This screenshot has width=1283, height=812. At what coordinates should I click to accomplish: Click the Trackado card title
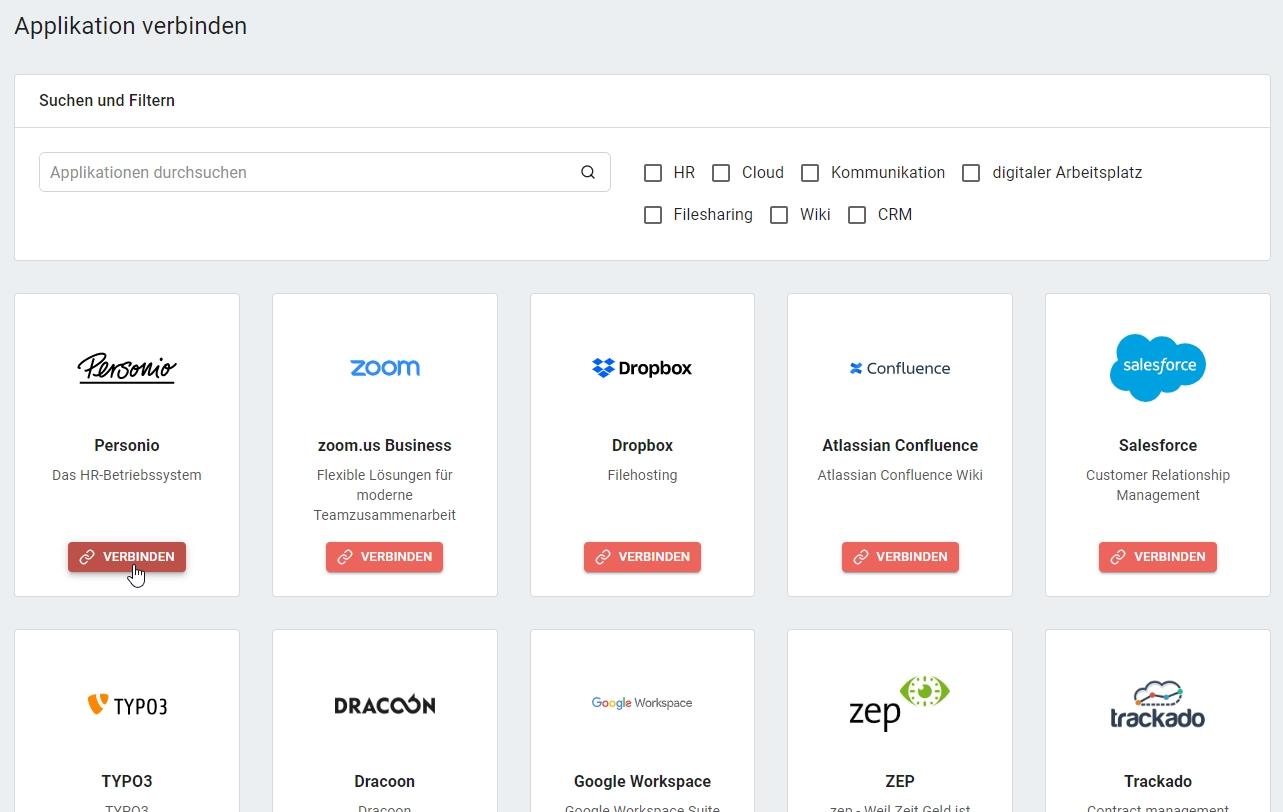click(x=1158, y=781)
